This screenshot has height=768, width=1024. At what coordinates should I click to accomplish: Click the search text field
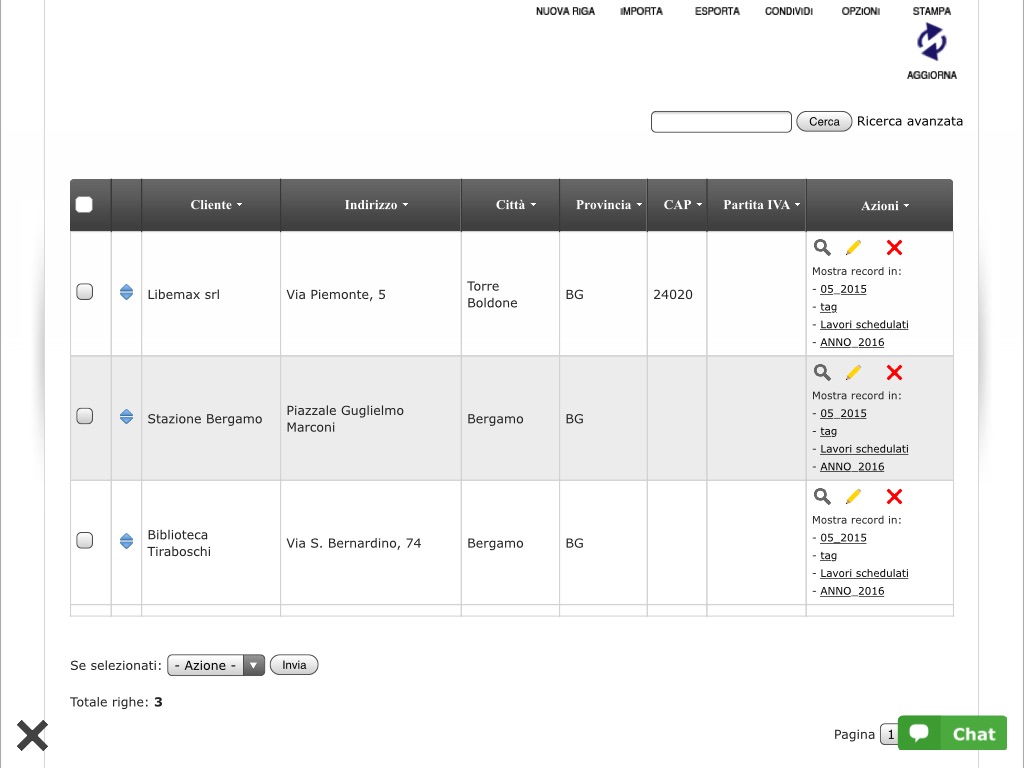coord(721,122)
